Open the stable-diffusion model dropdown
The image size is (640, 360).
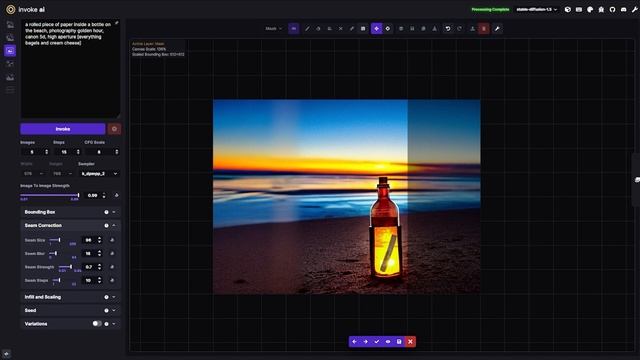tap(537, 9)
